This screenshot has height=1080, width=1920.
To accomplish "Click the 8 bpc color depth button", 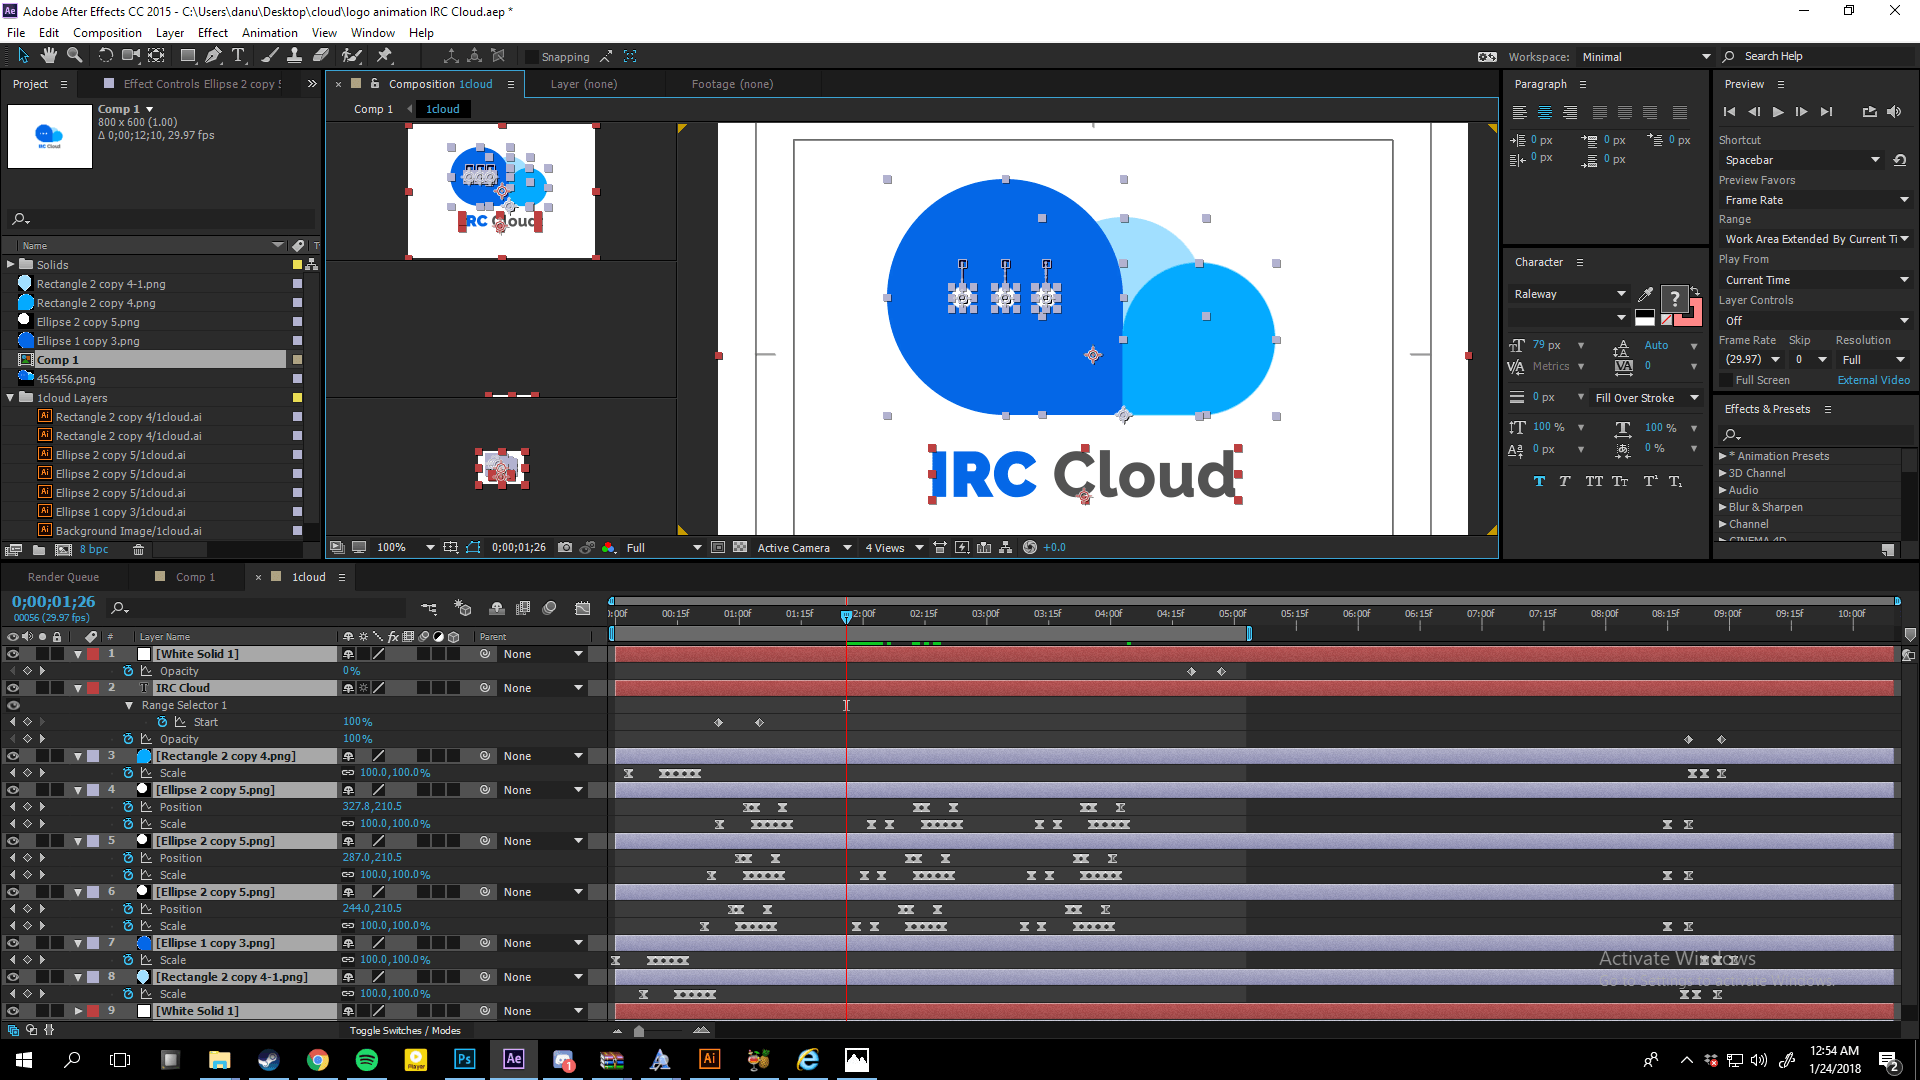I will [94, 550].
